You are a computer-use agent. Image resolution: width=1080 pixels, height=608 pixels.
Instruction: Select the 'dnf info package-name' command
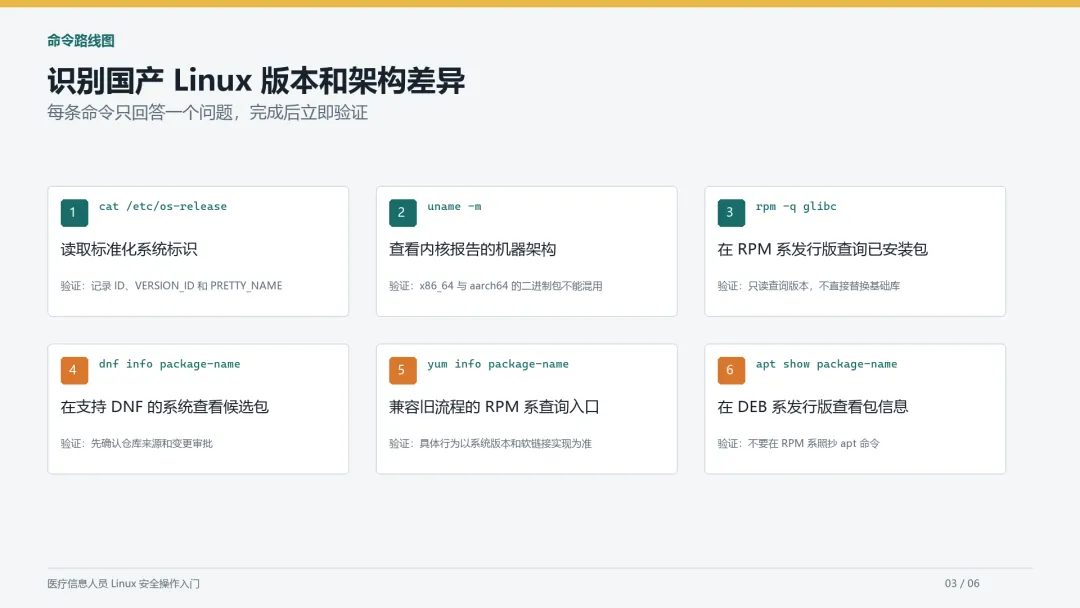[x=169, y=364]
